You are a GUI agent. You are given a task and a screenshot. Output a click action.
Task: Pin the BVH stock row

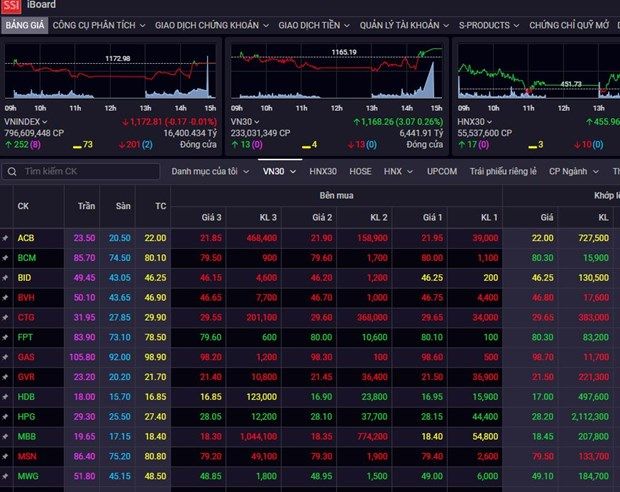point(5,297)
